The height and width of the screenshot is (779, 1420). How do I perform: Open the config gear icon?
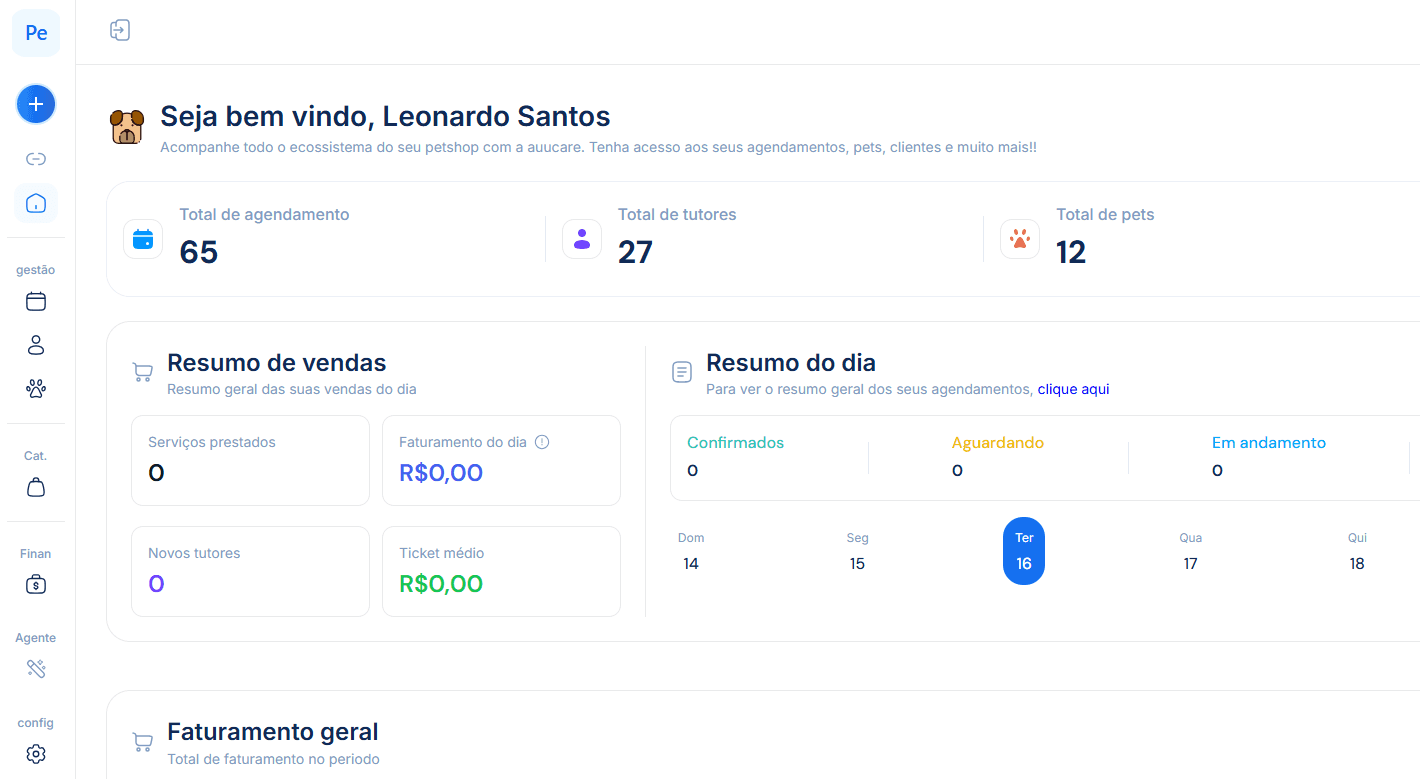click(36, 753)
